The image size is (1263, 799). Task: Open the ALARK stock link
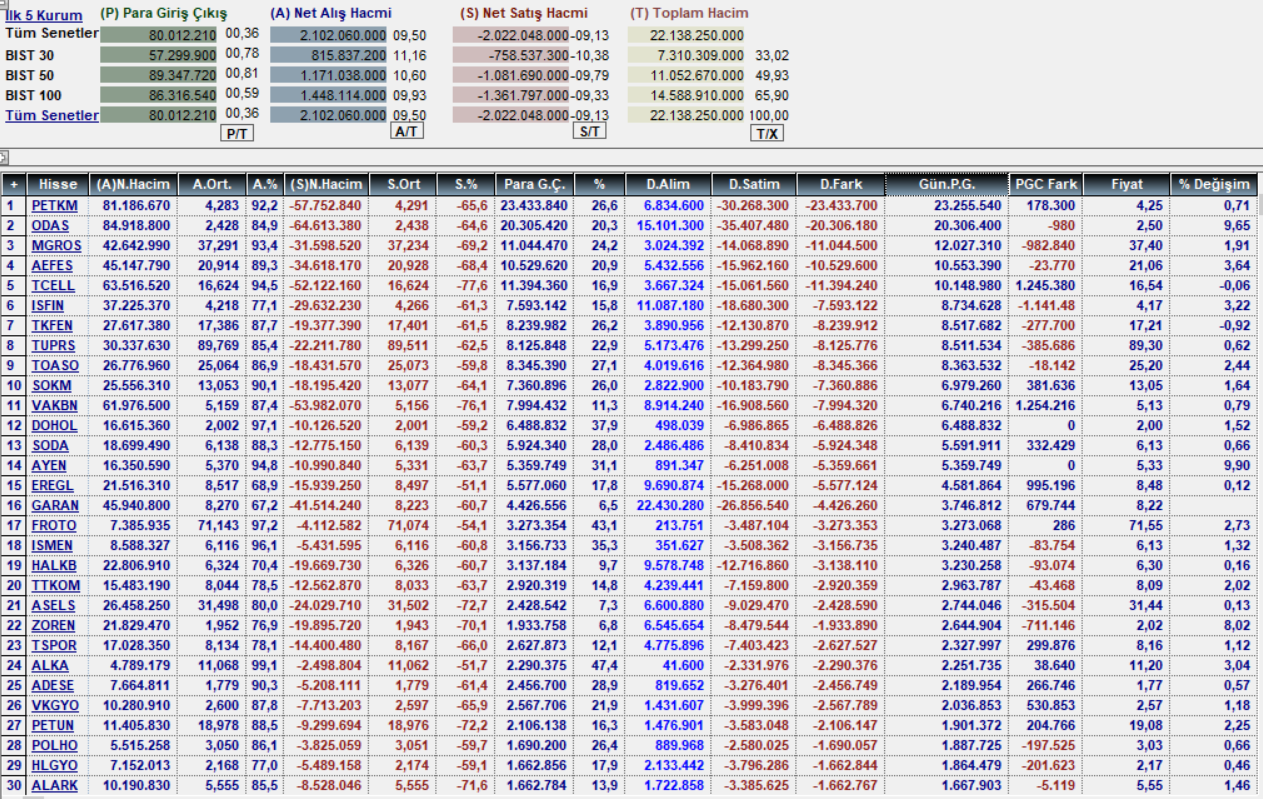coord(54,785)
